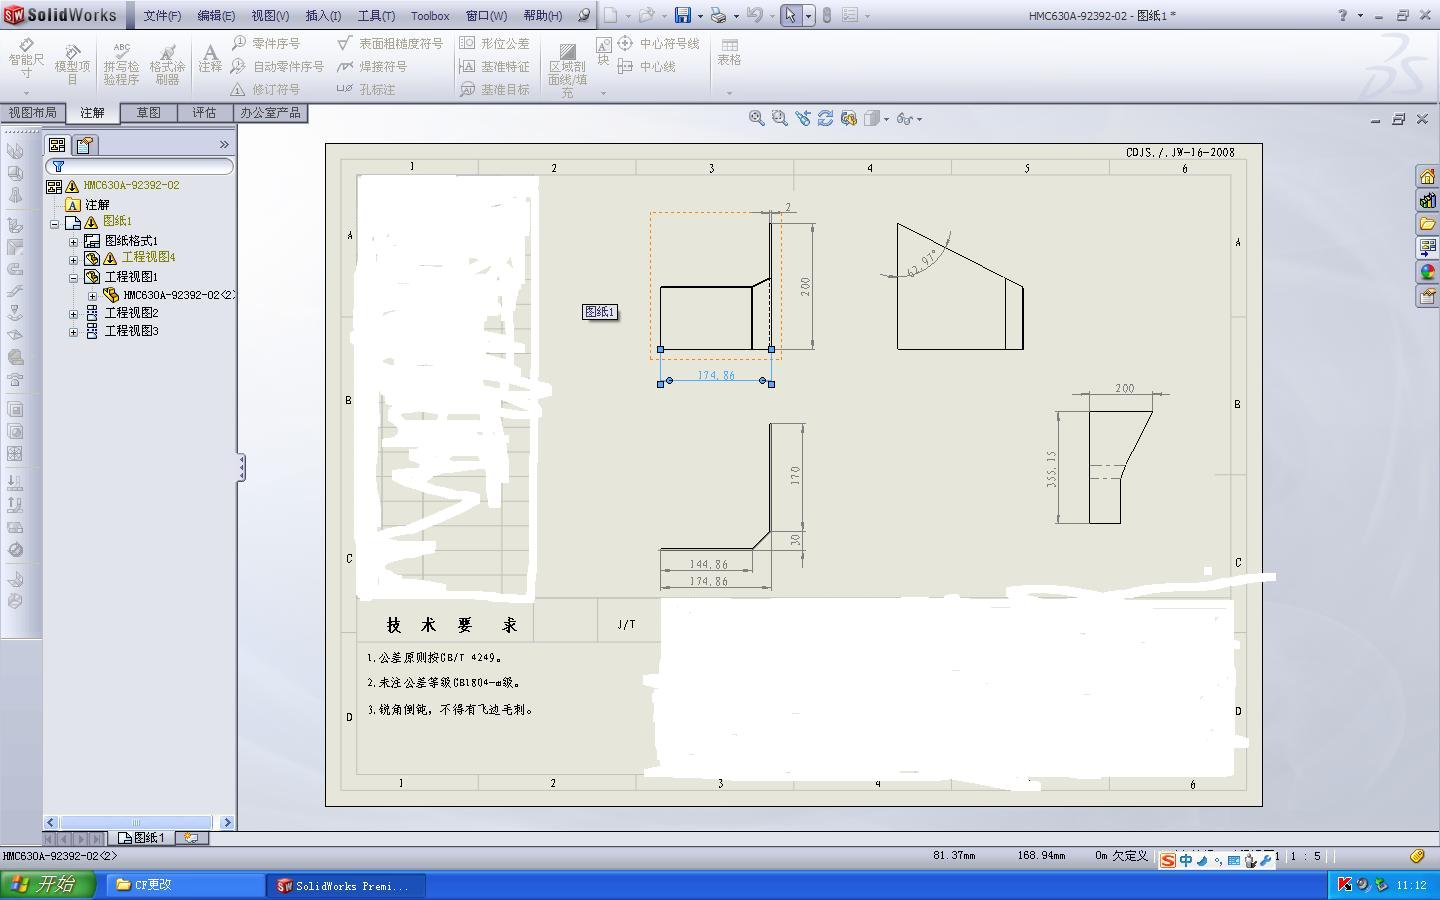This screenshot has width=1440, height=900.
Task: Open the Smart Dimension dropdown arrow
Action: click(26, 92)
